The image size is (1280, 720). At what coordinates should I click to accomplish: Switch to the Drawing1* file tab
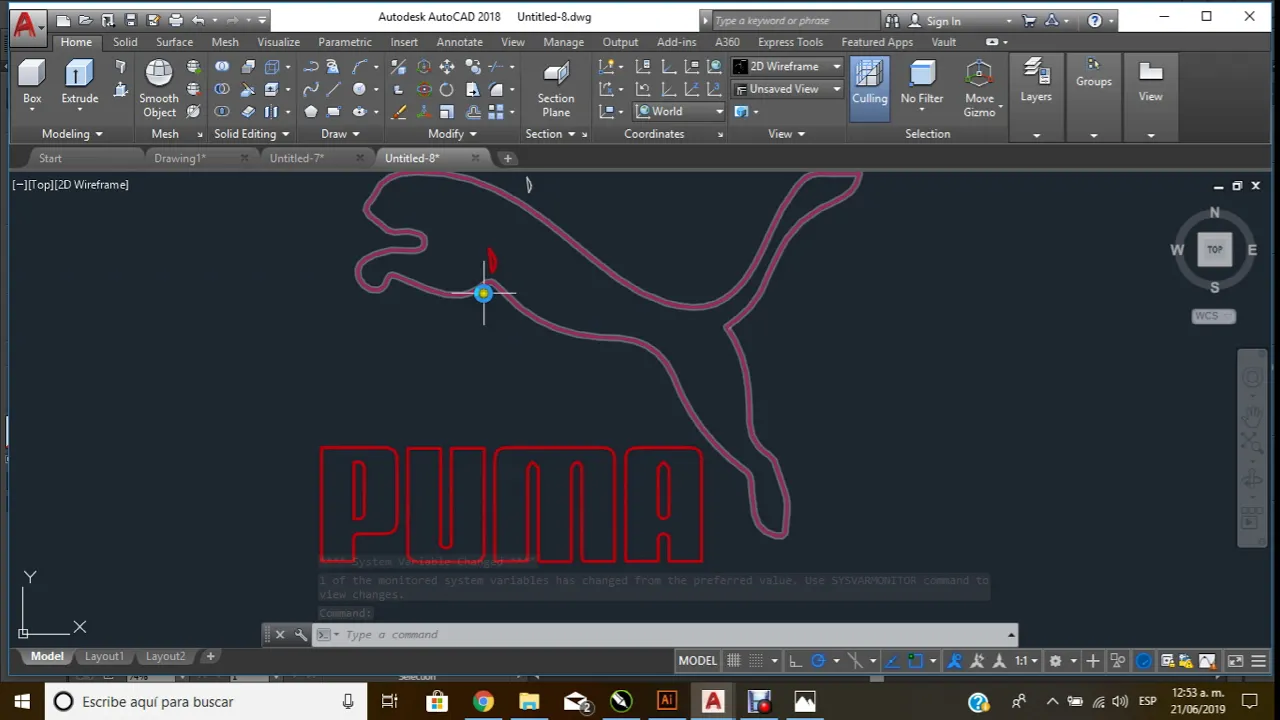[180, 158]
